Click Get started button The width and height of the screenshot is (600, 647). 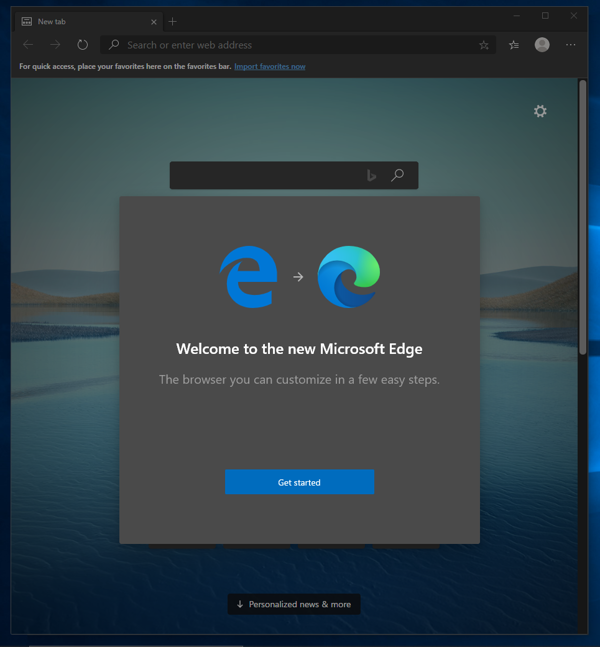[300, 482]
